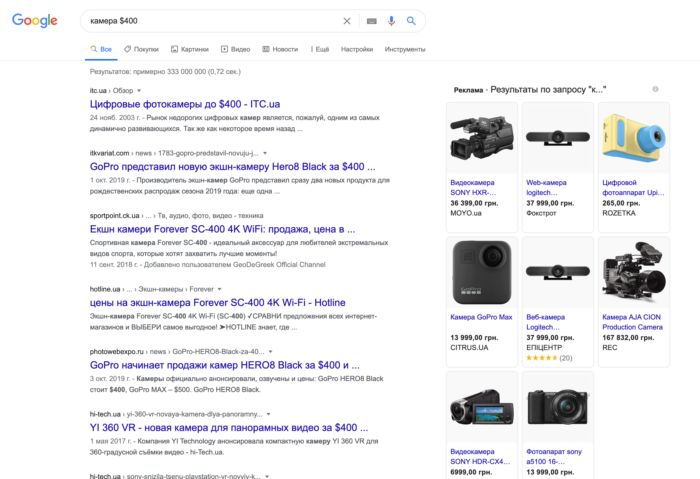Click the ad info icon beside Реклама
Viewport: 700px width, 479px height.
pyautogui.click(x=655, y=89)
